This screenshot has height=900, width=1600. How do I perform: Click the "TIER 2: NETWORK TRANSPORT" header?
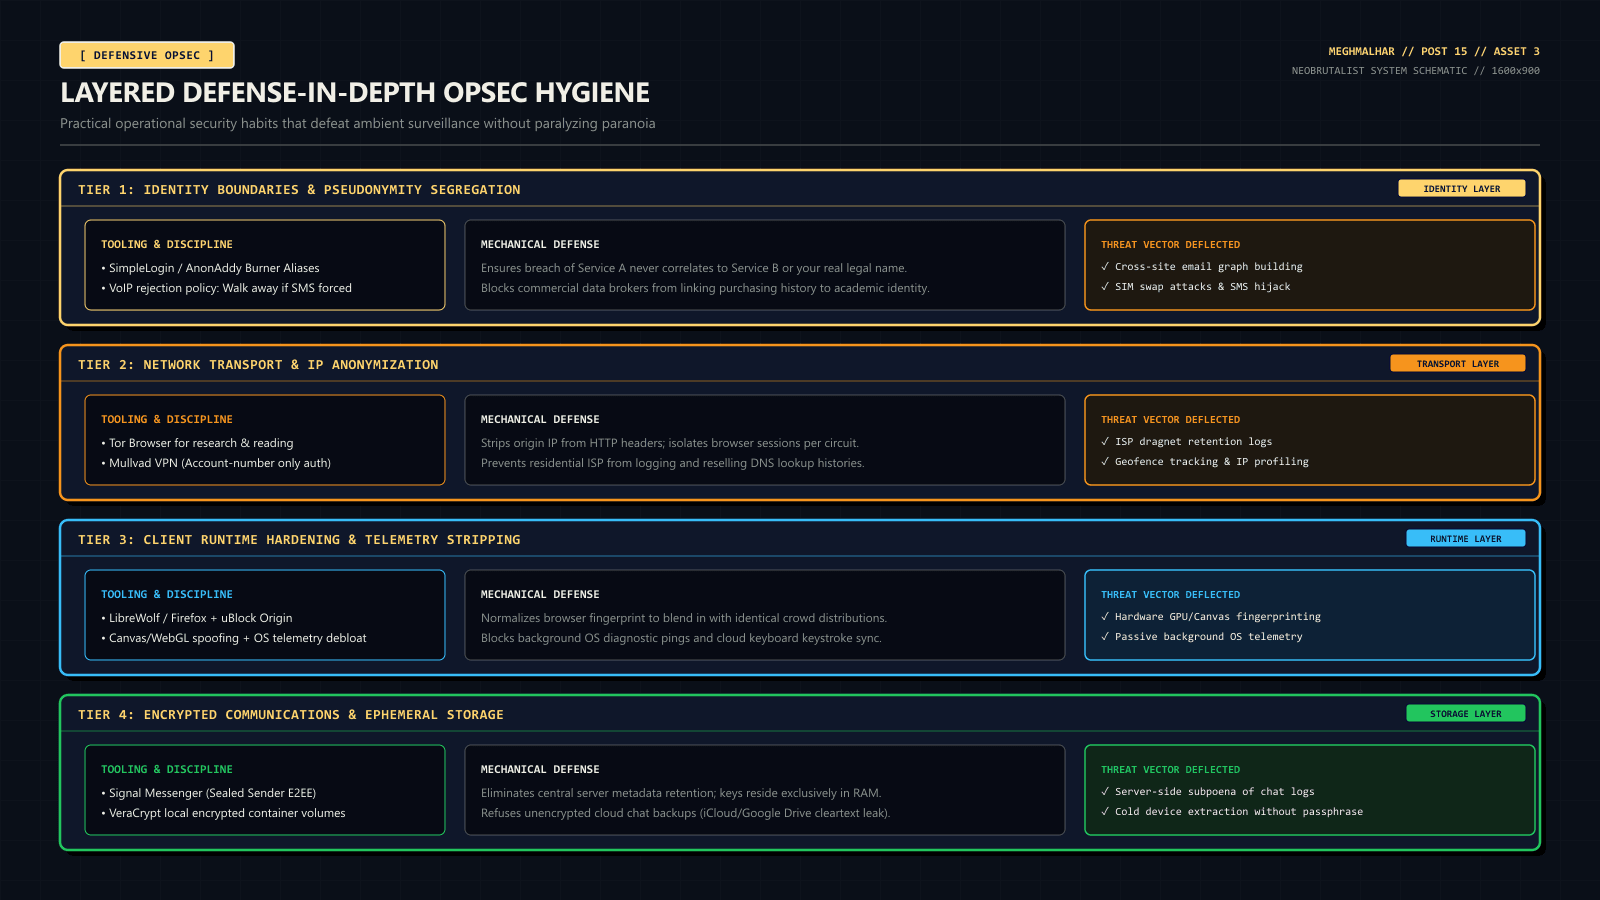[258, 365]
